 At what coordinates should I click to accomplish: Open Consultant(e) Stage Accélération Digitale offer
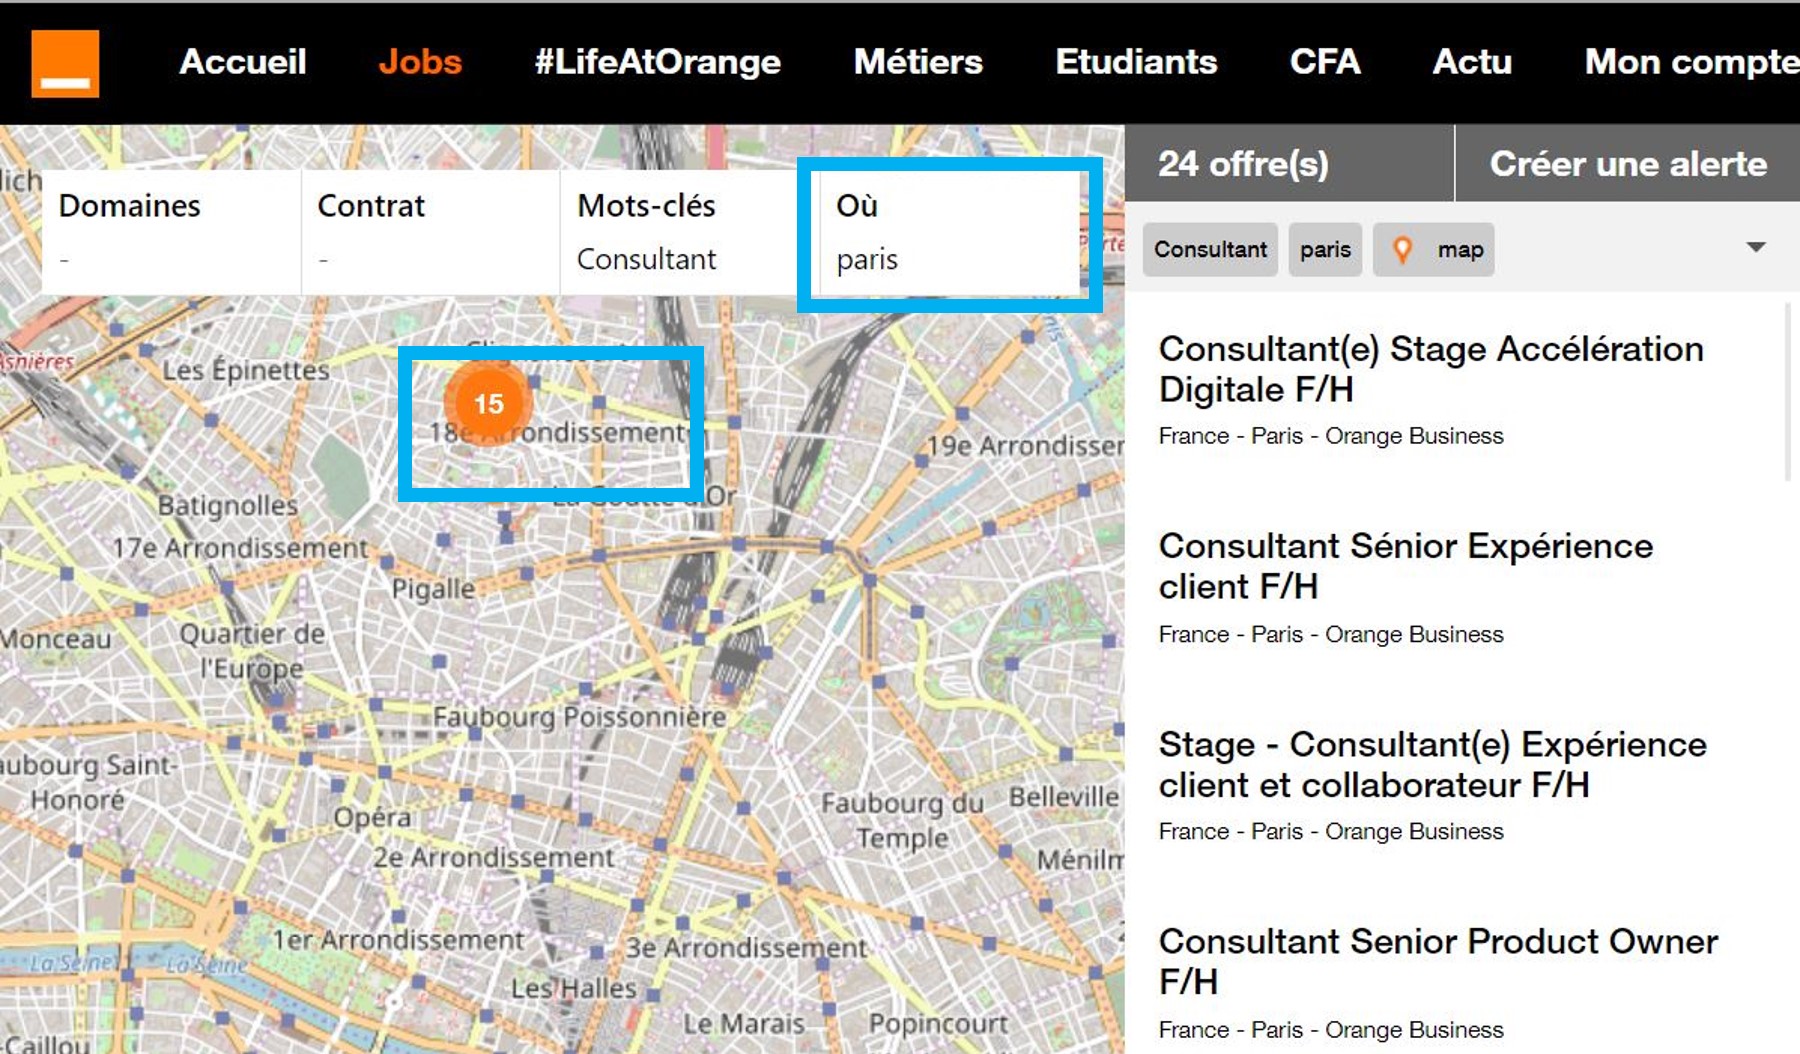click(x=1430, y=368)
